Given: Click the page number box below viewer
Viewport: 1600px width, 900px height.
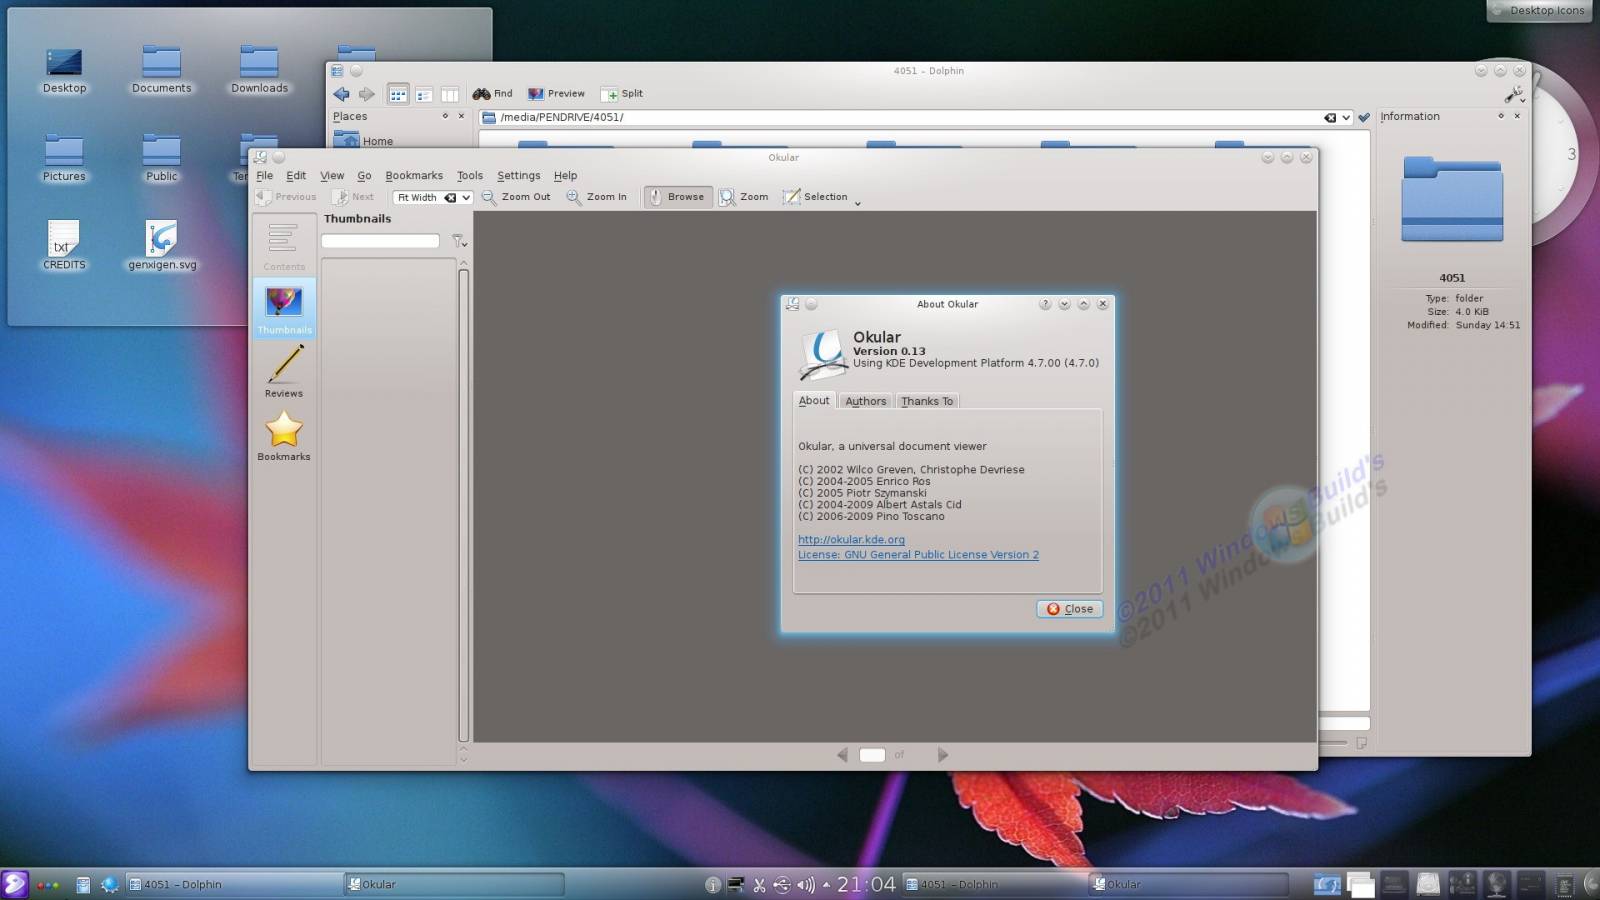Looking at the screenshot, I should (872, 755).
